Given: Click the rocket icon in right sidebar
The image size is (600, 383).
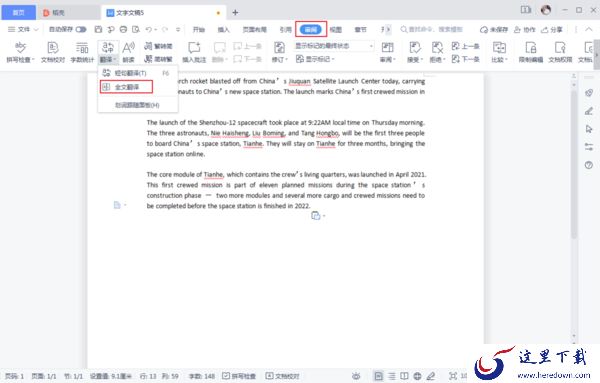Looking at the screenshot, I should (x=589, y=93).
